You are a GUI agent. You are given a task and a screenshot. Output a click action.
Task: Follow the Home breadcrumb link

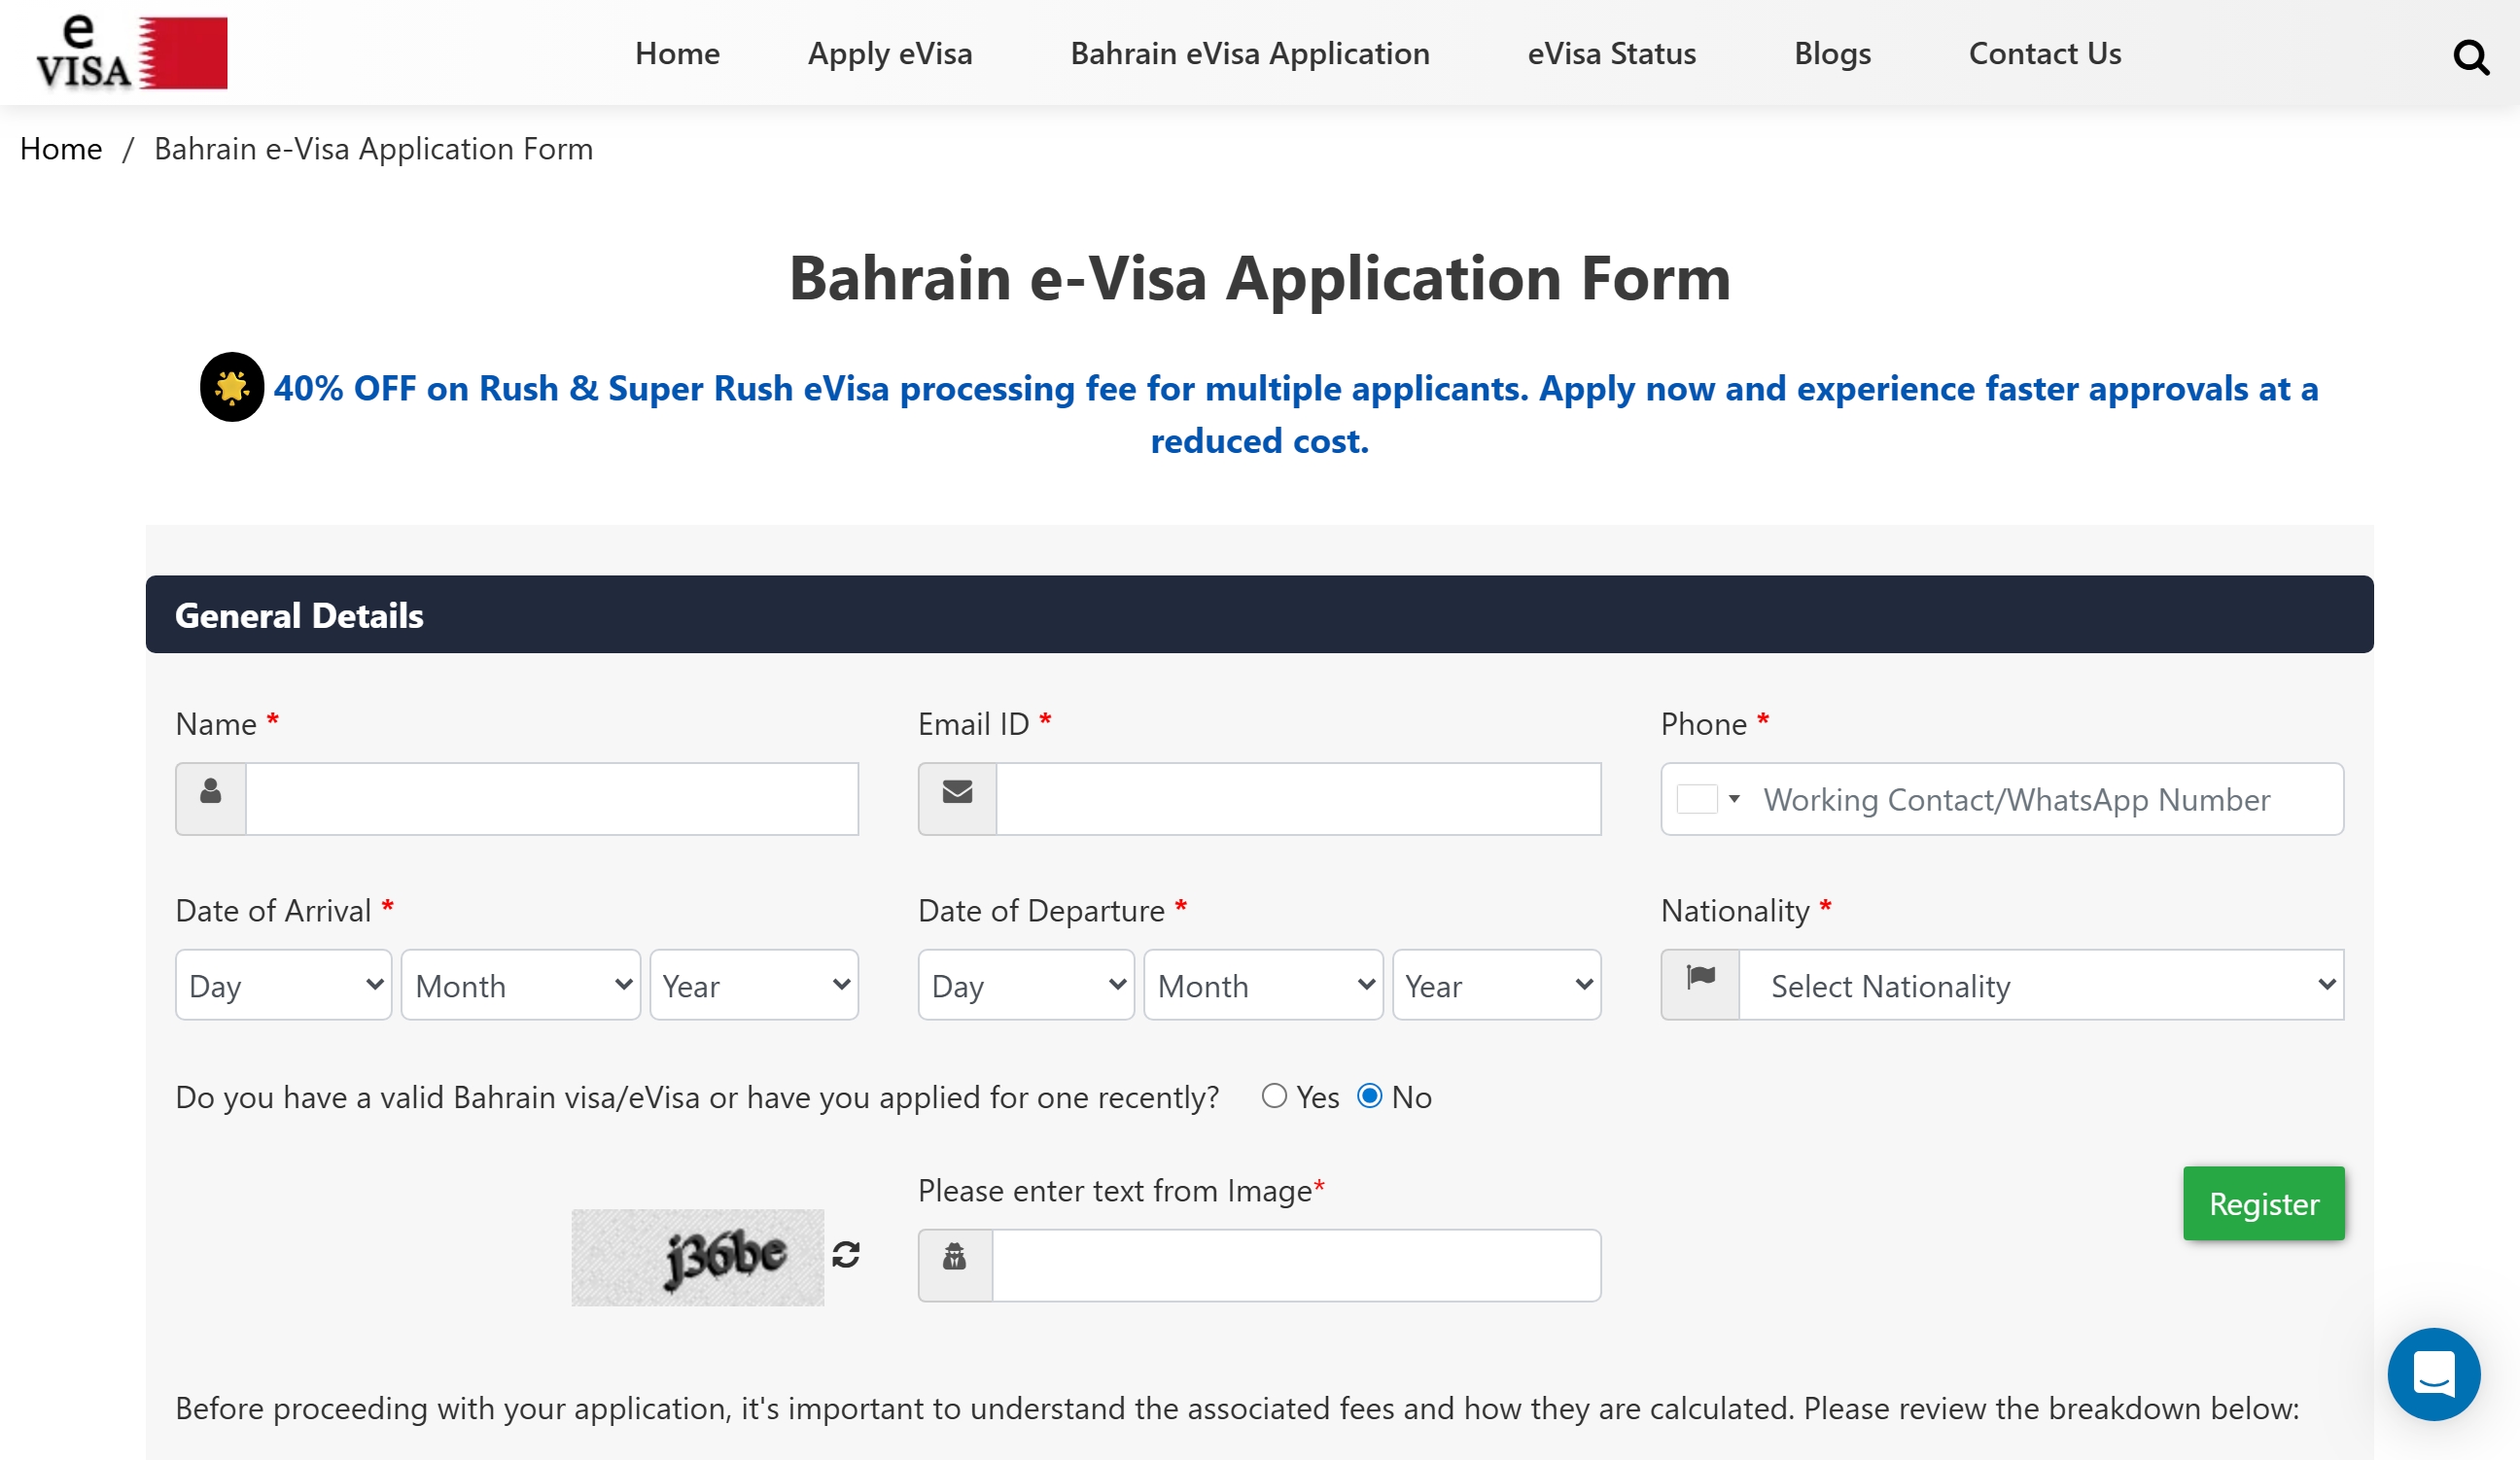(61, 148)
